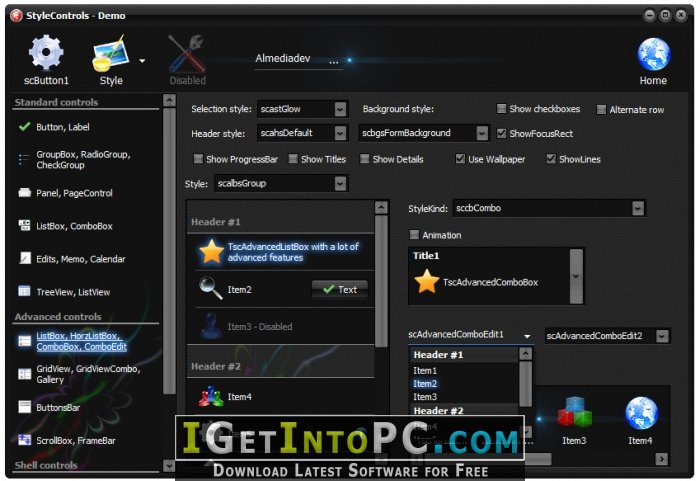
Task: Click the Almediadev text edit field
Action: [x=298, y=59]
